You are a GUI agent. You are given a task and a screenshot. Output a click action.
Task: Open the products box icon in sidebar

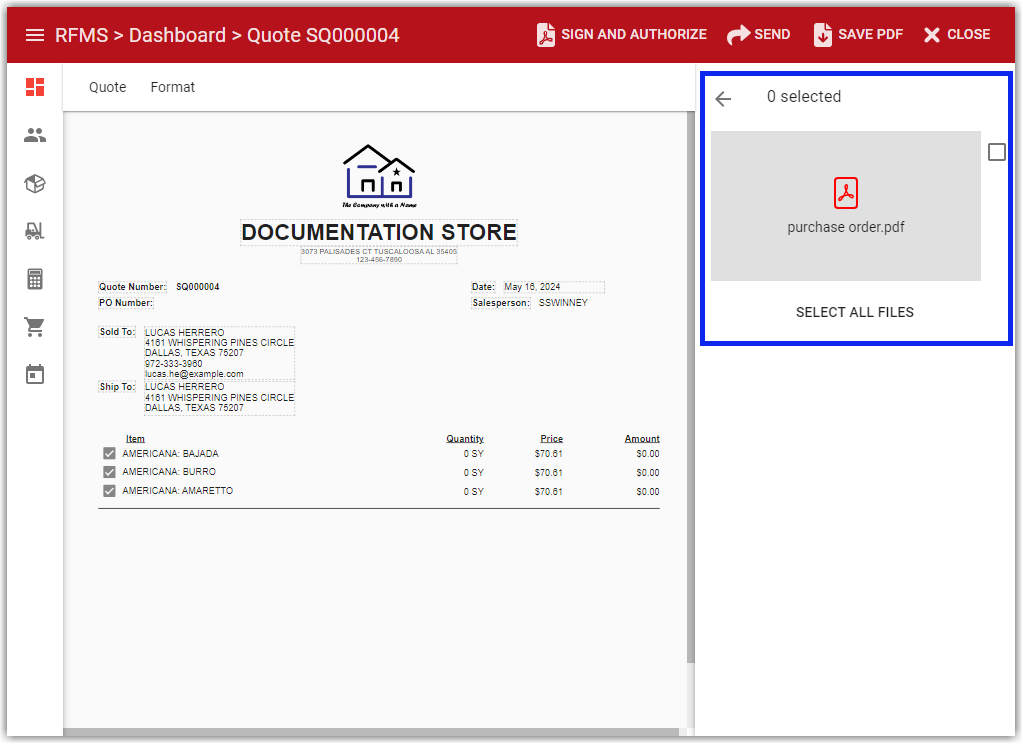35,183
